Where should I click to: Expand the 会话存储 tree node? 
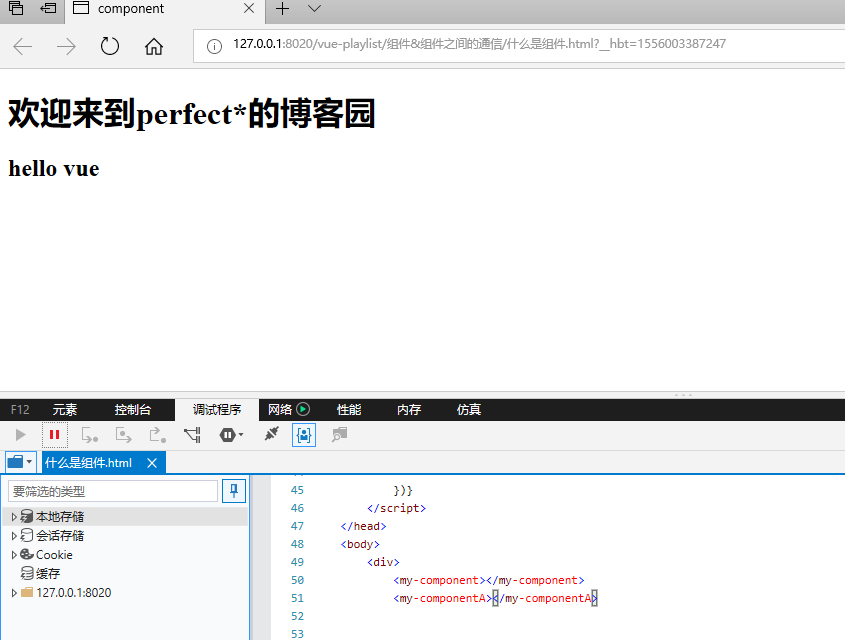coord(13,535)
